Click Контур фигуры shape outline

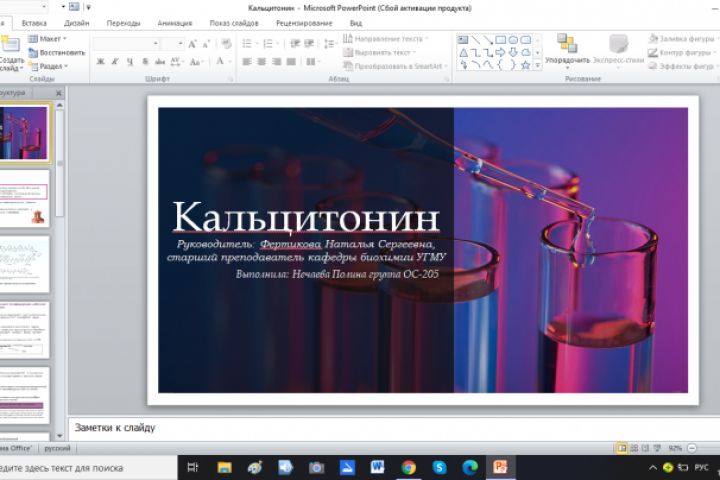tap(683, 53)
